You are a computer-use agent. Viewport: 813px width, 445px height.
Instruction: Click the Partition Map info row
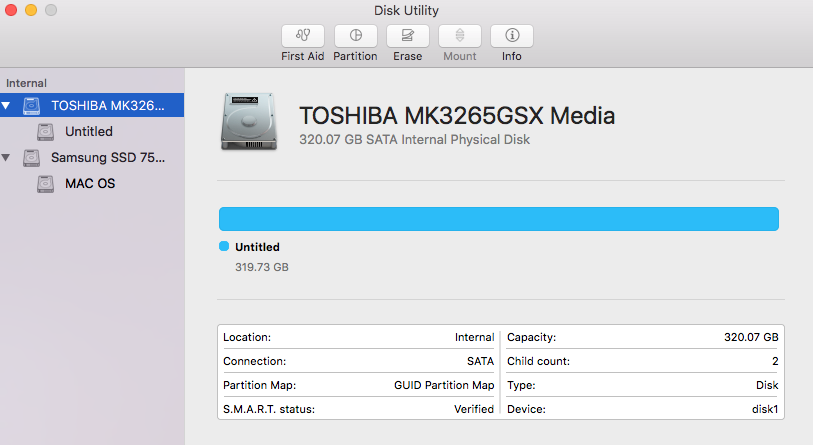(358, 385)
